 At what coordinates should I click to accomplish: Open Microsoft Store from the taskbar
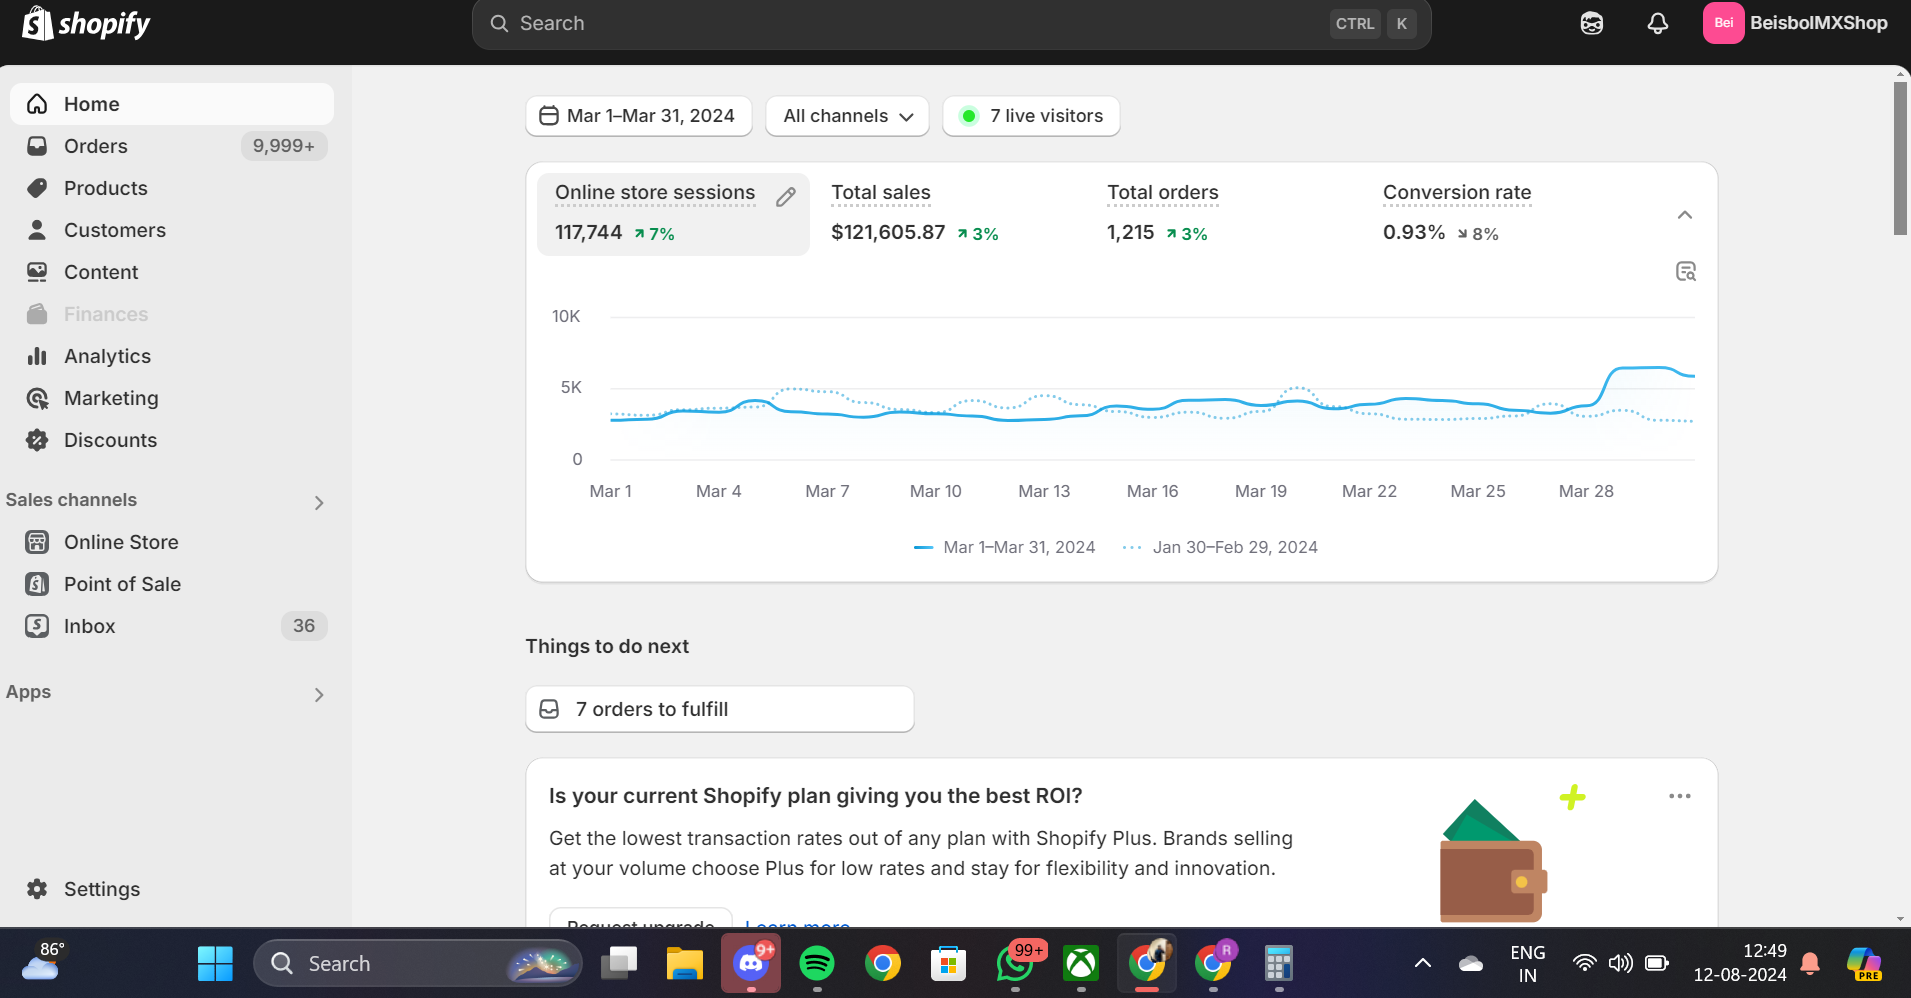(949, 963)
